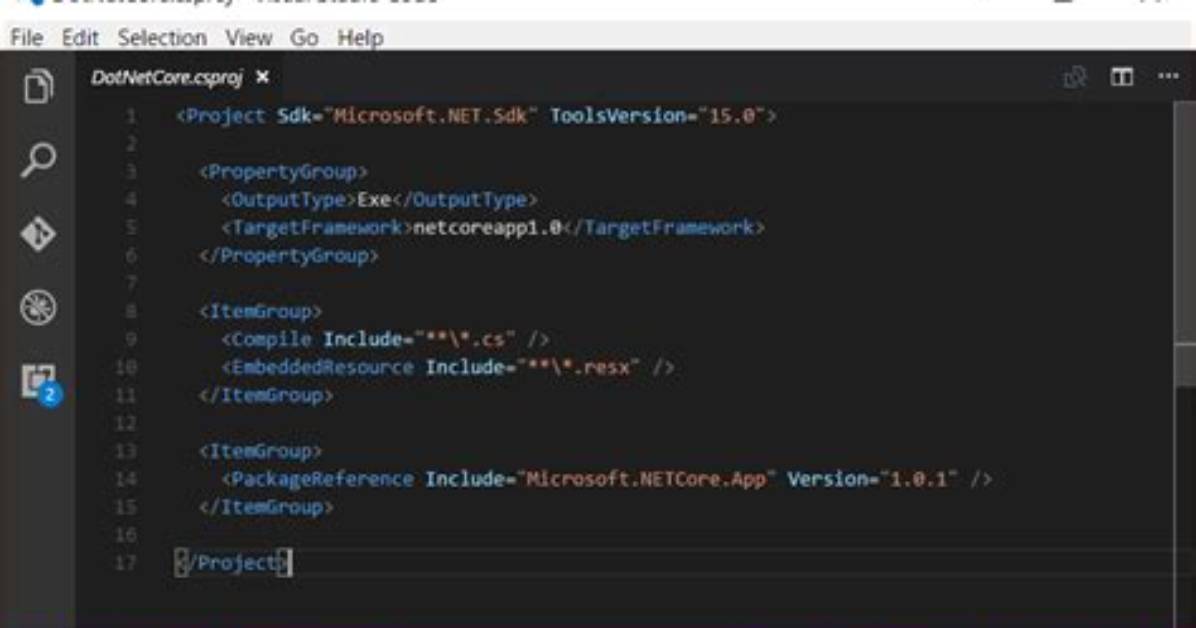Open the Help menu
This screenshot has height=628, width=1196.
360,37
